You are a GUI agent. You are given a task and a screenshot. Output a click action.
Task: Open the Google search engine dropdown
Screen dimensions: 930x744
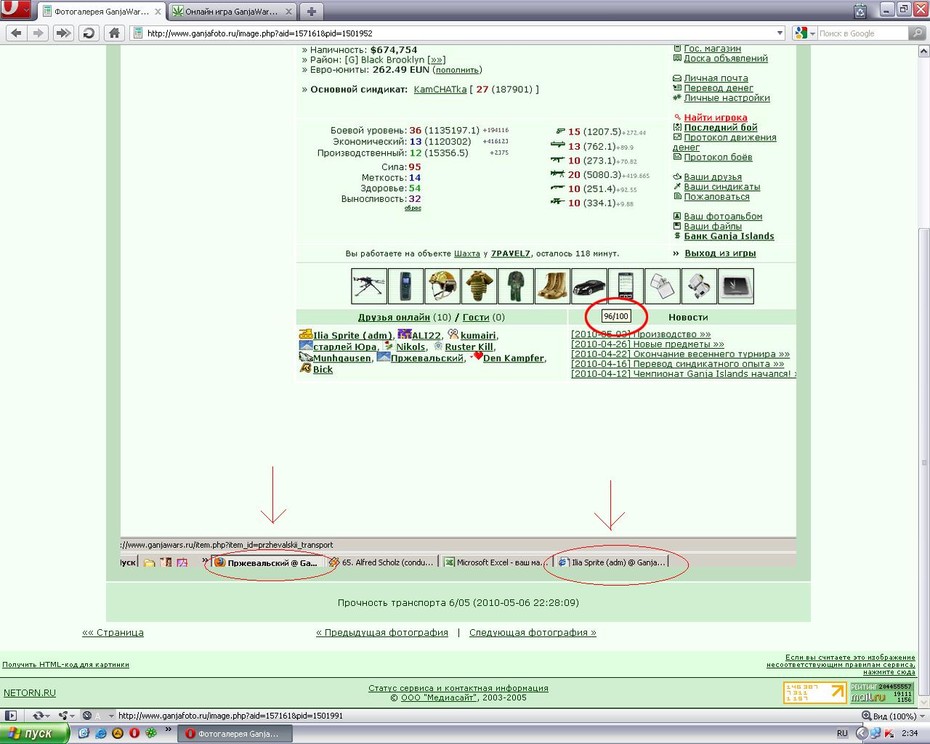pyautogui.click(x=804, y=34)
